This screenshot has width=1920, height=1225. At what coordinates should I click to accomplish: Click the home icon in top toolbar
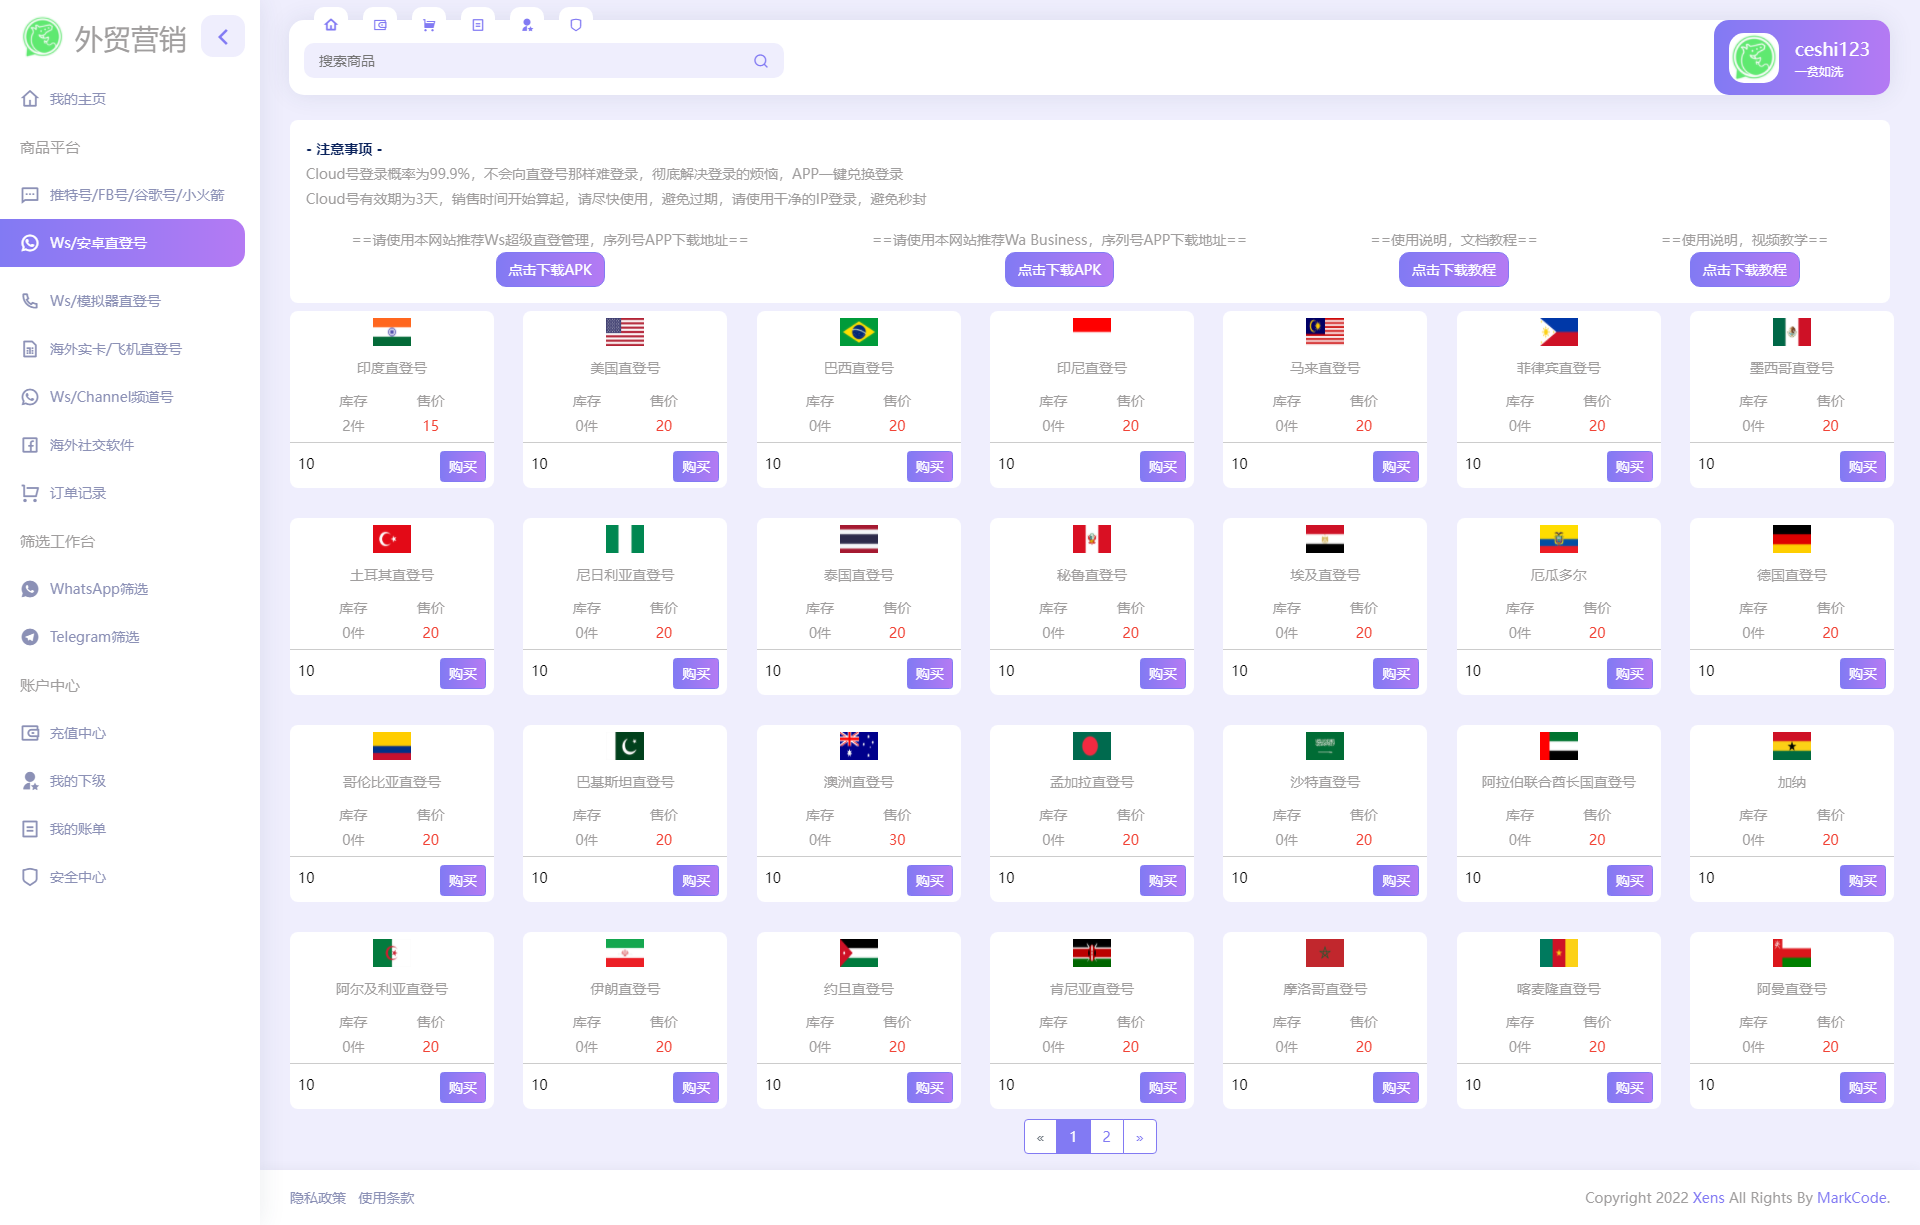pyautogui.click(x=331, y=25)
